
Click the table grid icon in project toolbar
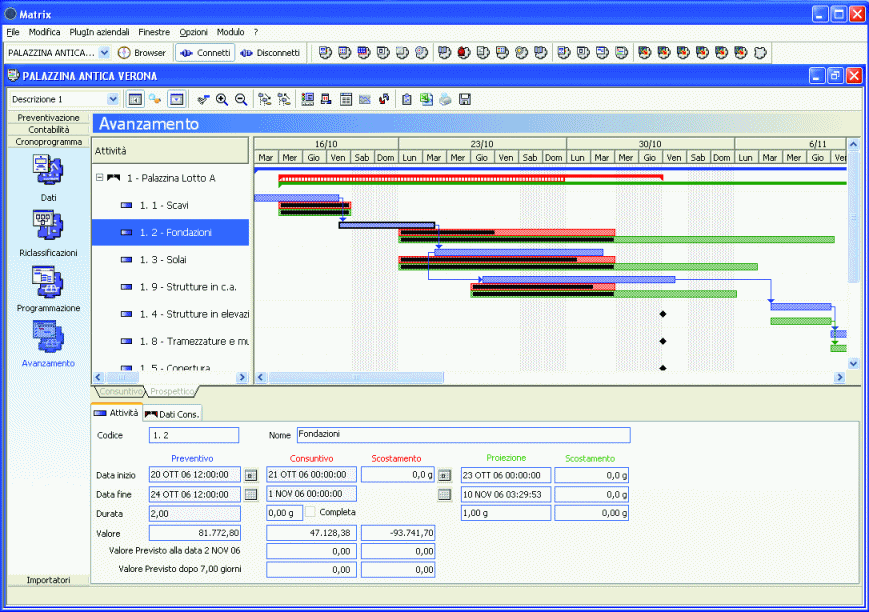346,99
